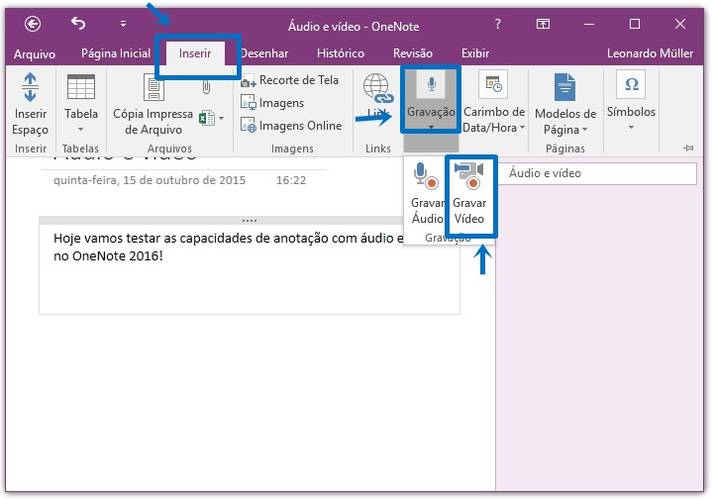Viewport: 713px width, 500px height.
Task: Click Imagens Online
Action: click(291, 125)
